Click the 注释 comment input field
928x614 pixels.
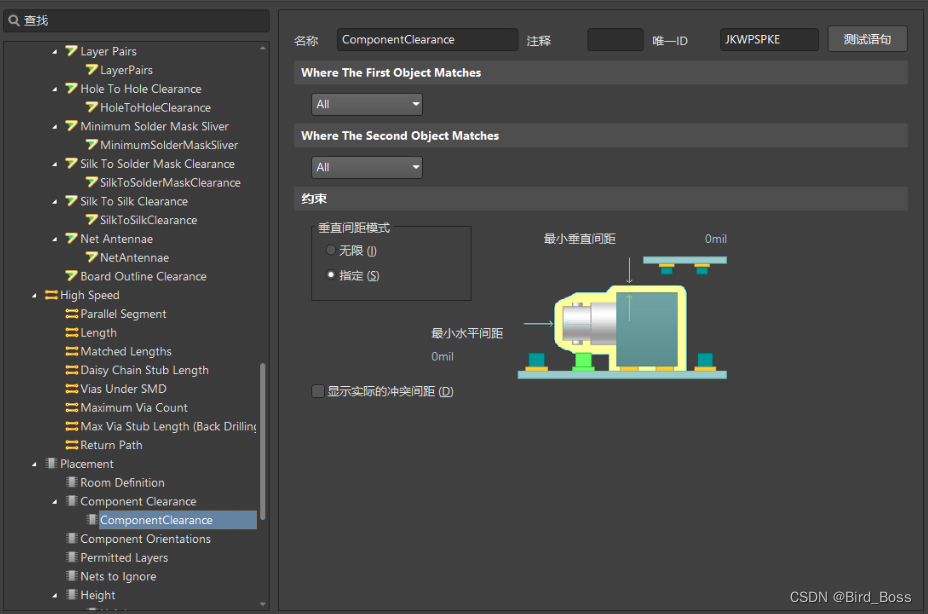point(616,40)
